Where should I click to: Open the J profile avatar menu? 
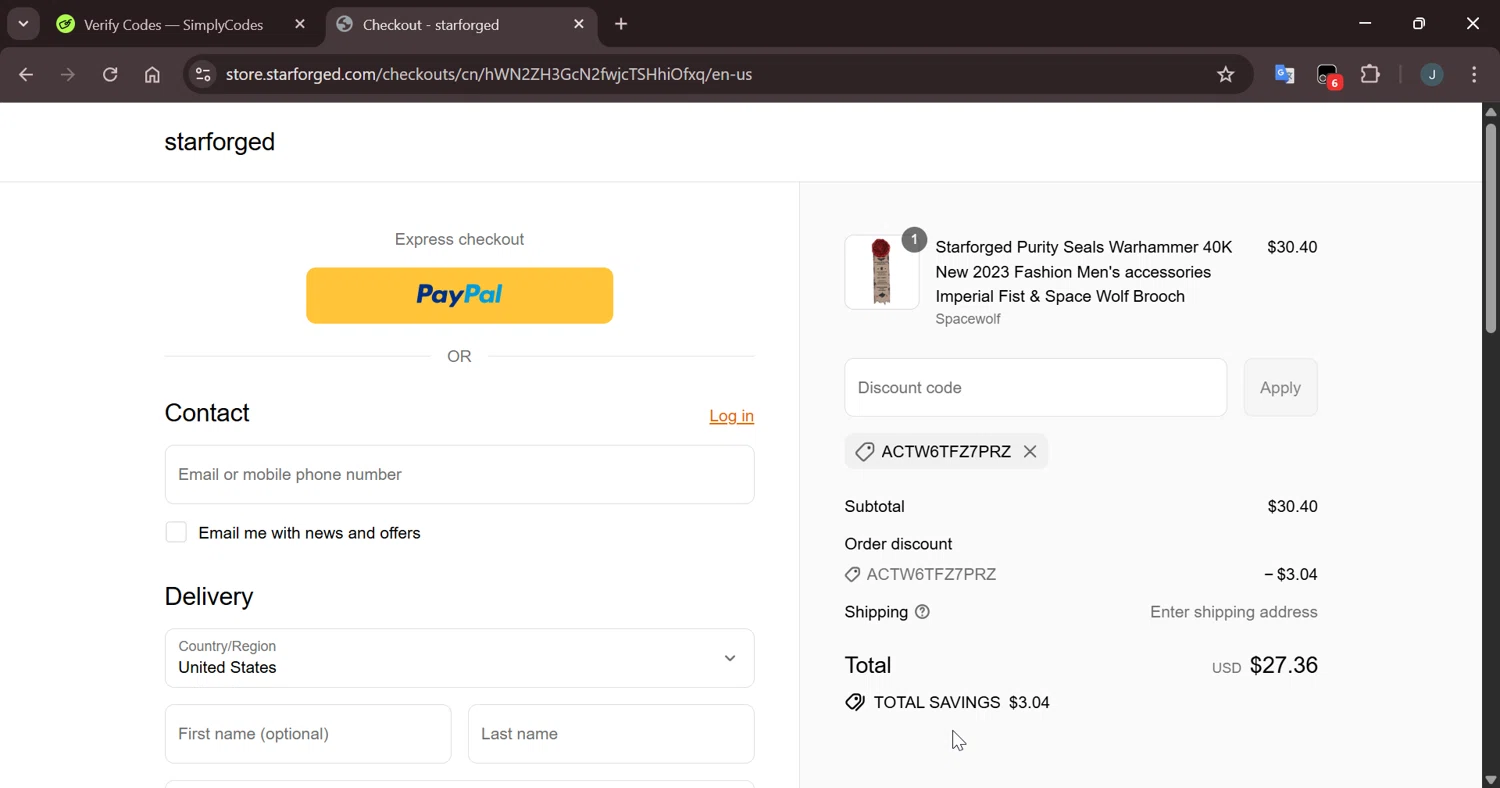click(x=1432, y=74)
